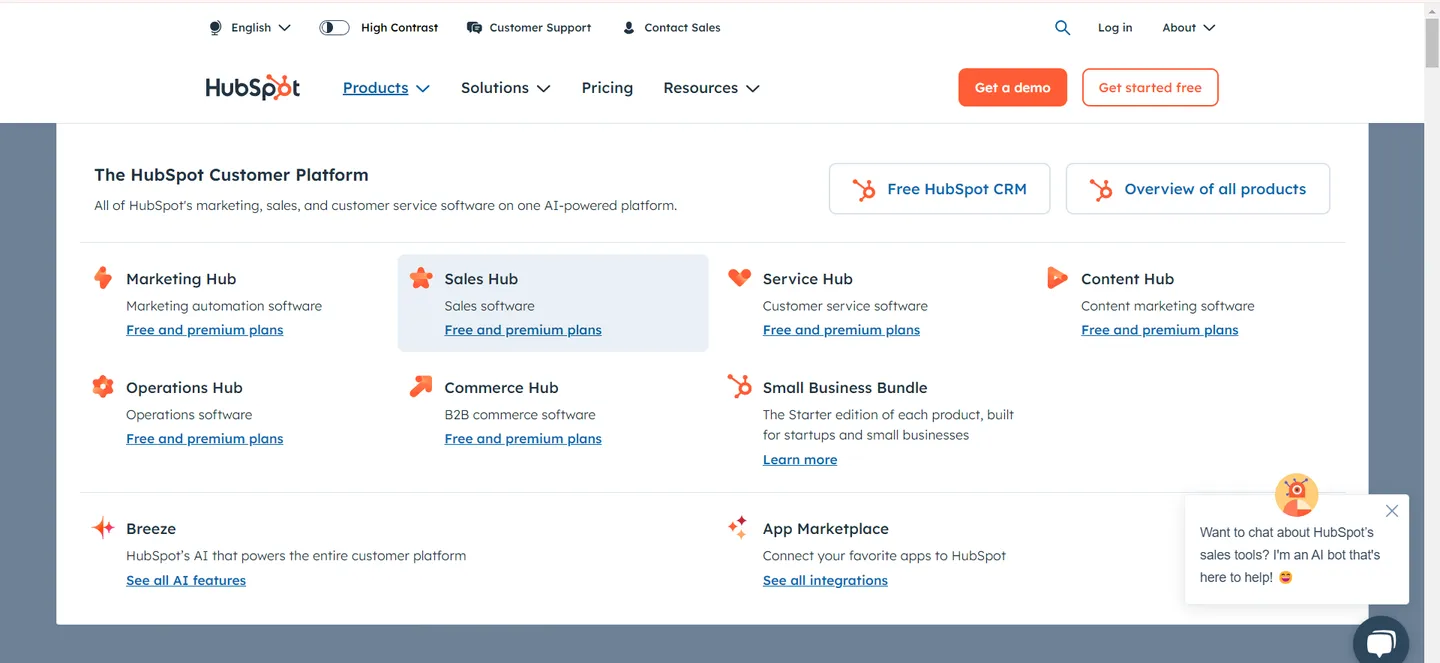1440x663 pixels.
Task: Click the Breeze sparkle icon
Action: (103, 528)
